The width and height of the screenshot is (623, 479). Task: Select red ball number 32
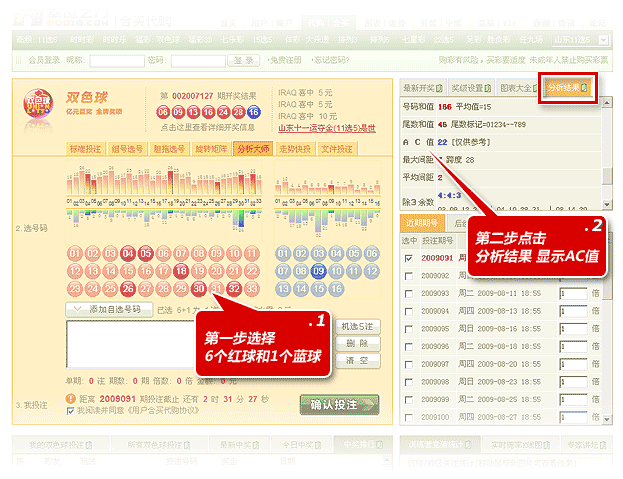click(234, 289)
